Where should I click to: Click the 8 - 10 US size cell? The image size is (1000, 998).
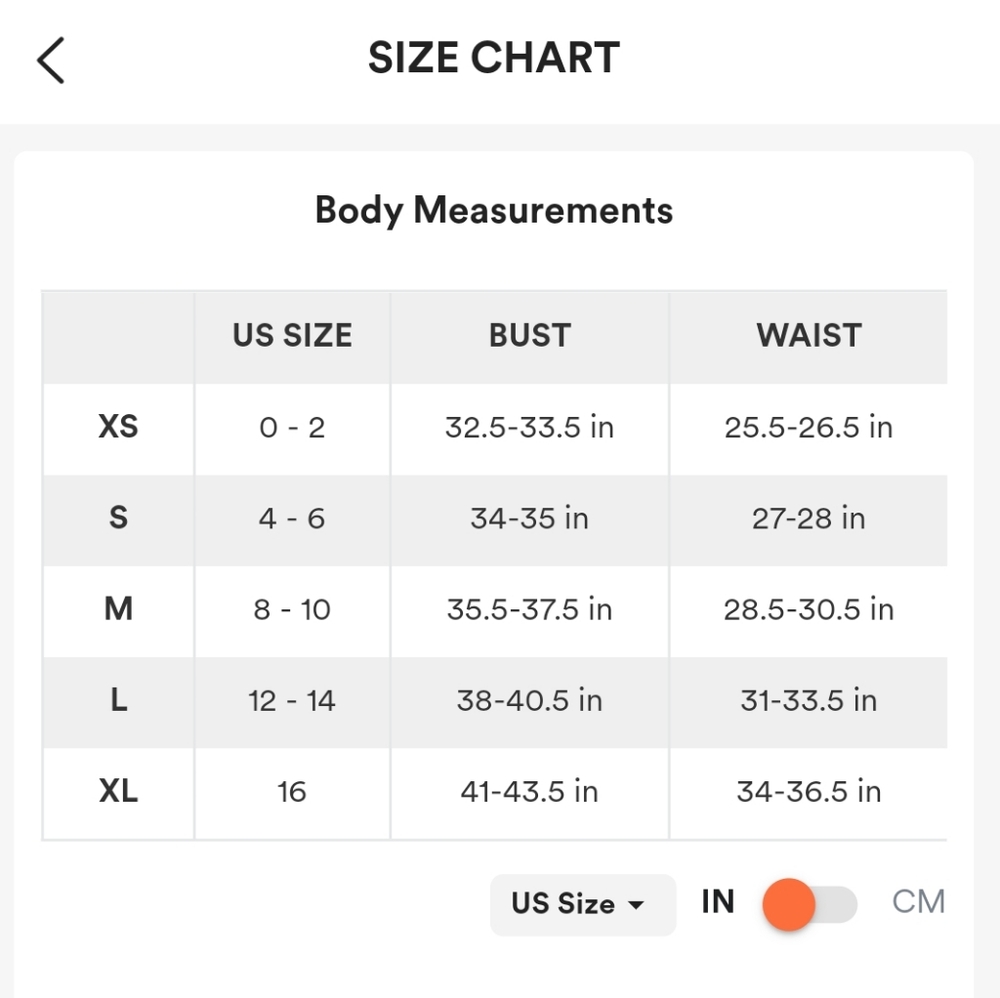coord(292,610)
